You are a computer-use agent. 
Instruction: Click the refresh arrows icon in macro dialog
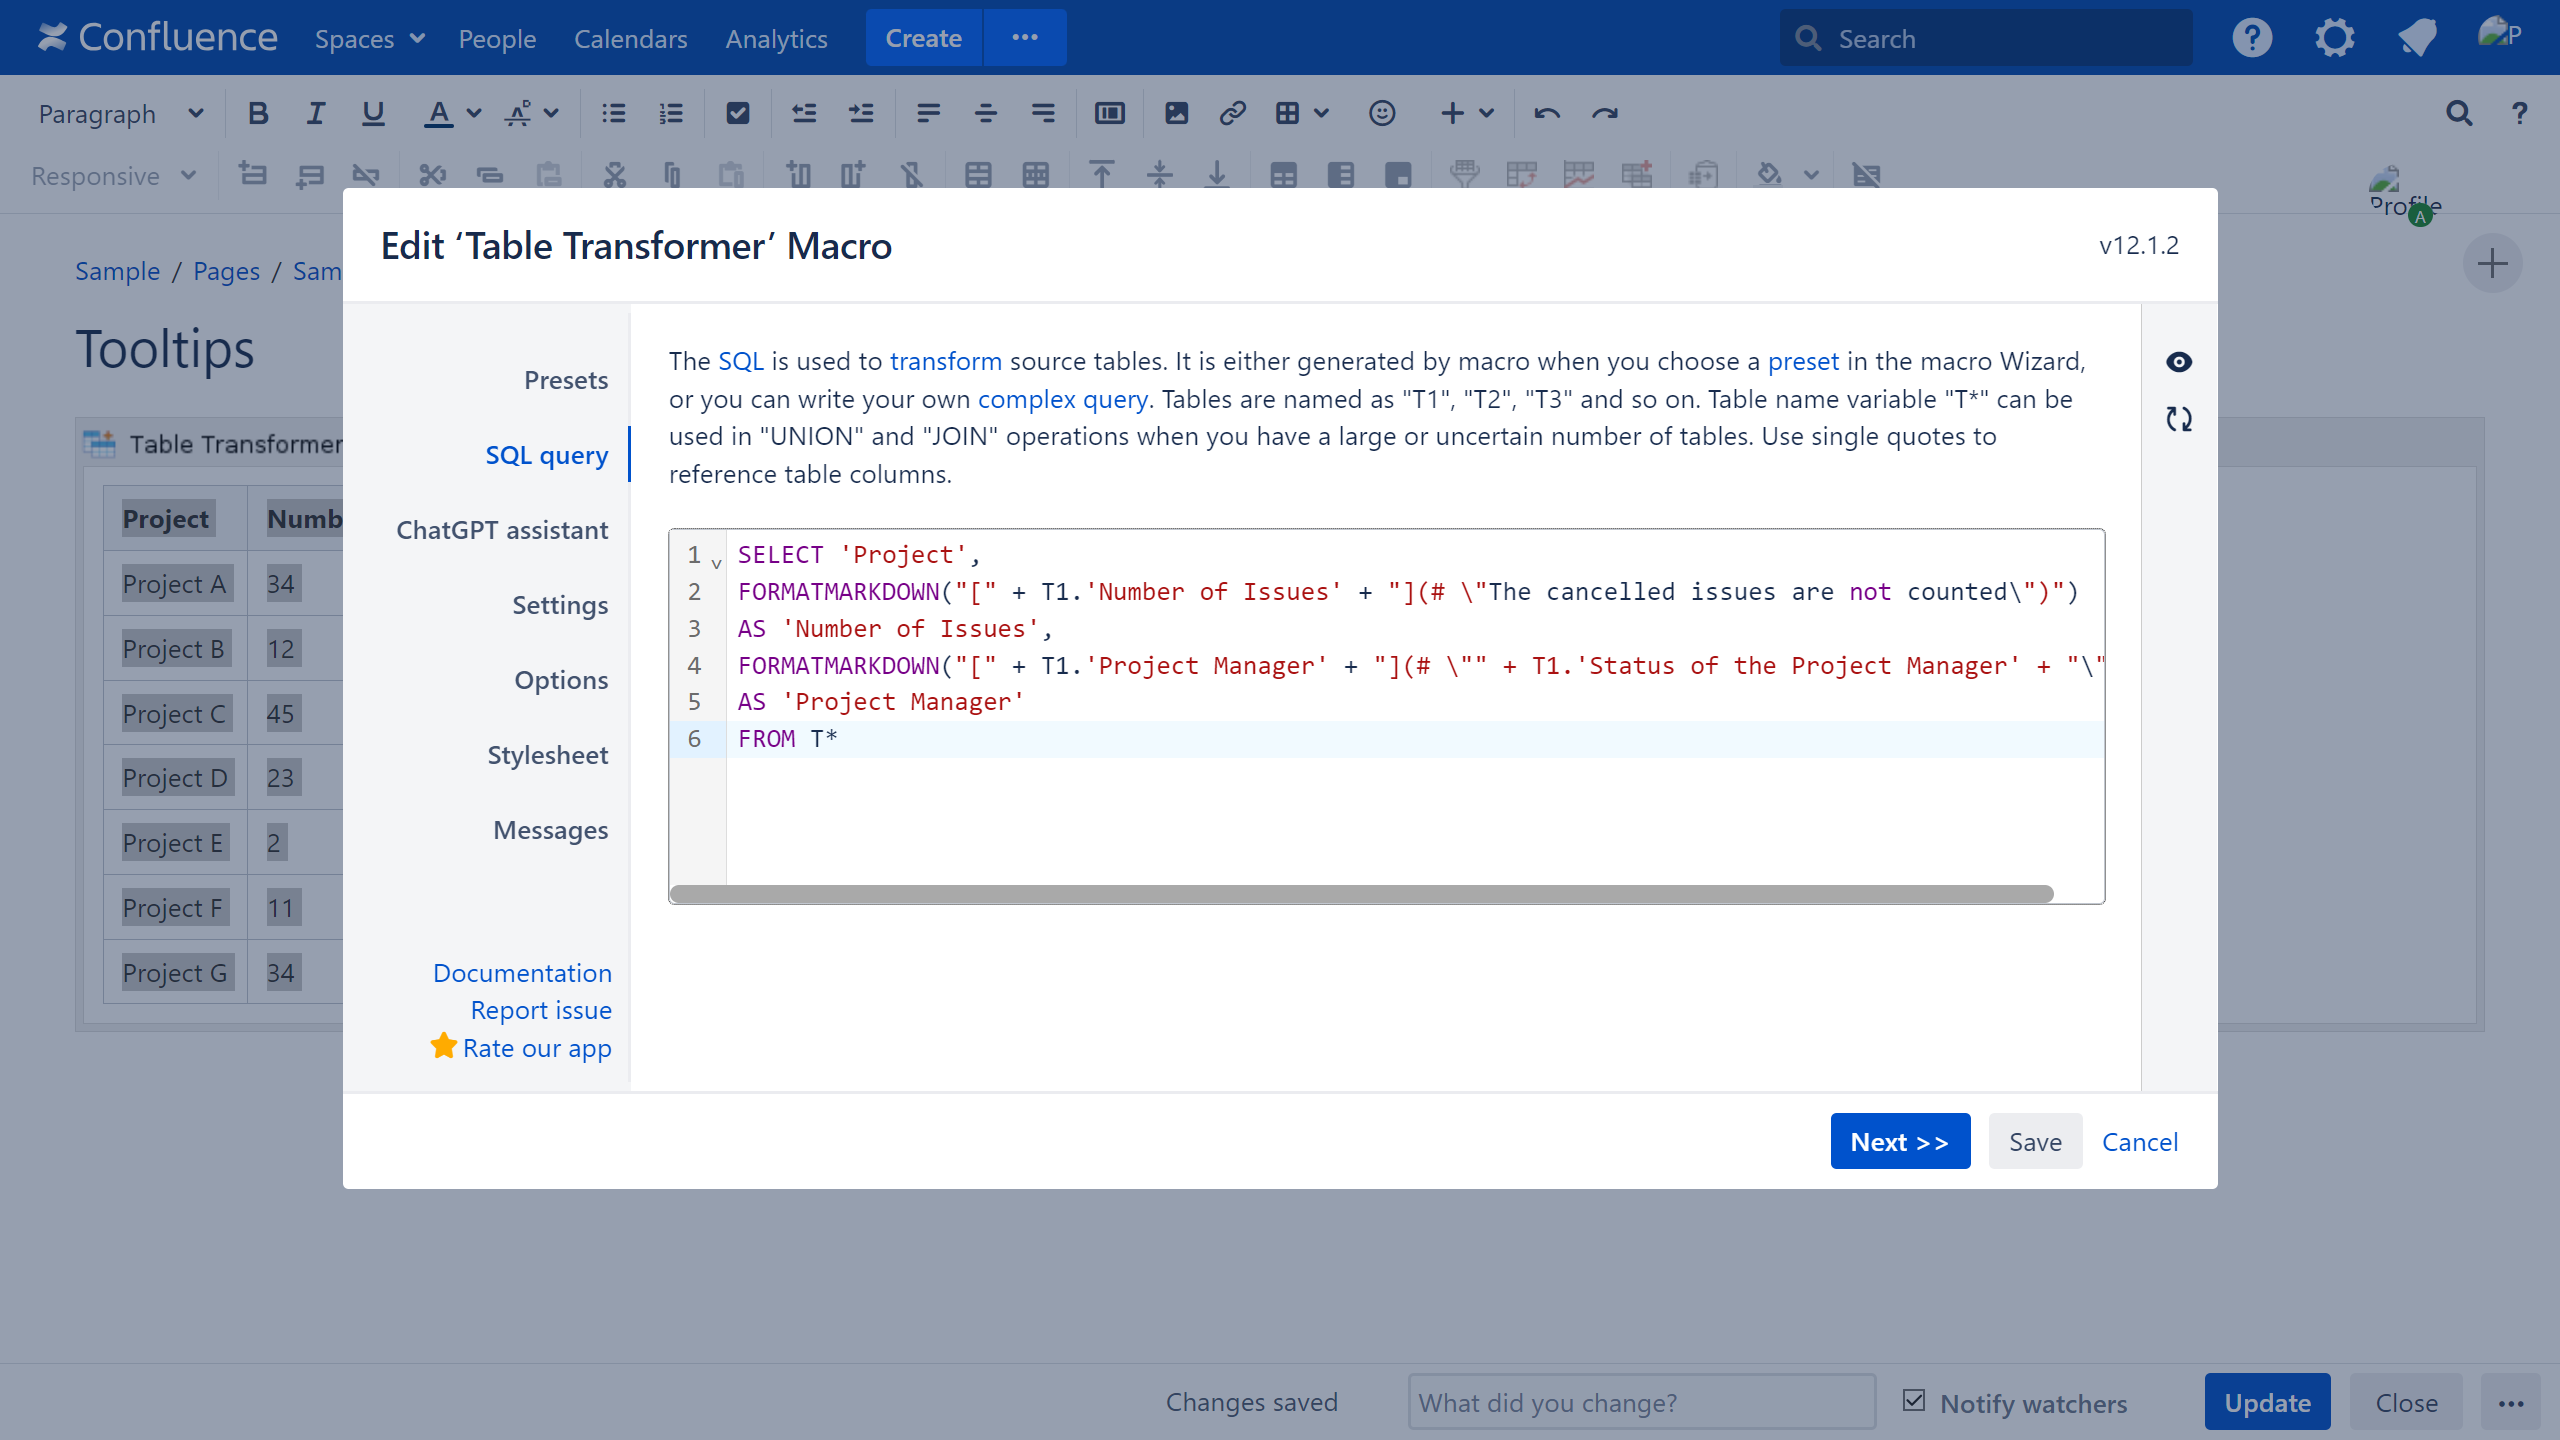point(2178,419)
